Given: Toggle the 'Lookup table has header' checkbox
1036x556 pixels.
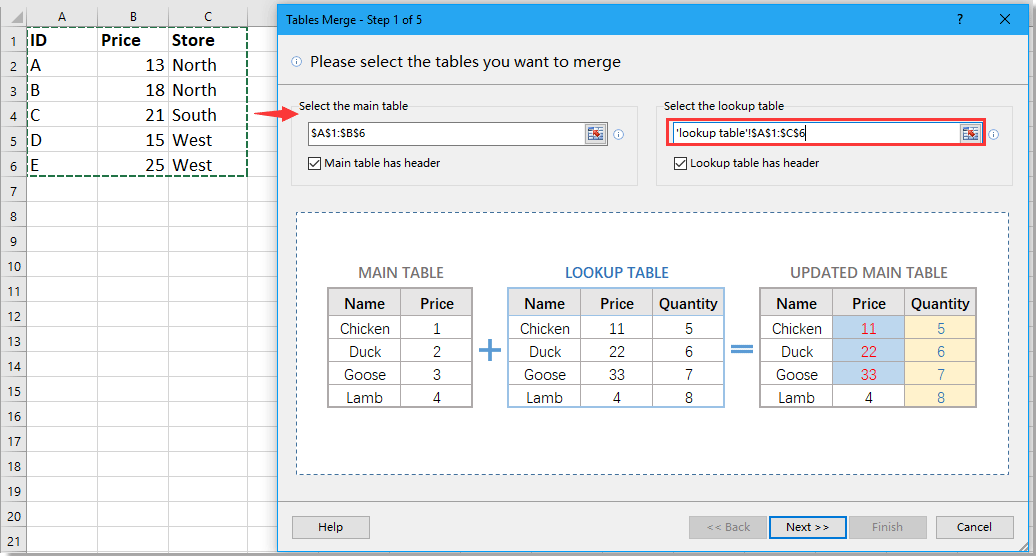Looking at the screenshot, I should click(681, 163).
